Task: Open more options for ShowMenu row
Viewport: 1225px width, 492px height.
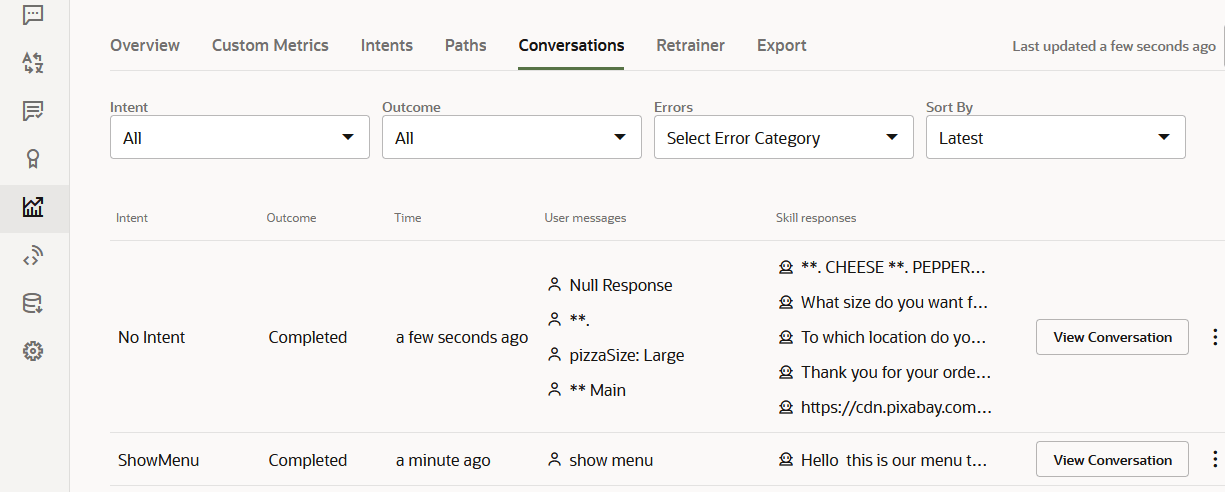Action: pos(1215,460)
